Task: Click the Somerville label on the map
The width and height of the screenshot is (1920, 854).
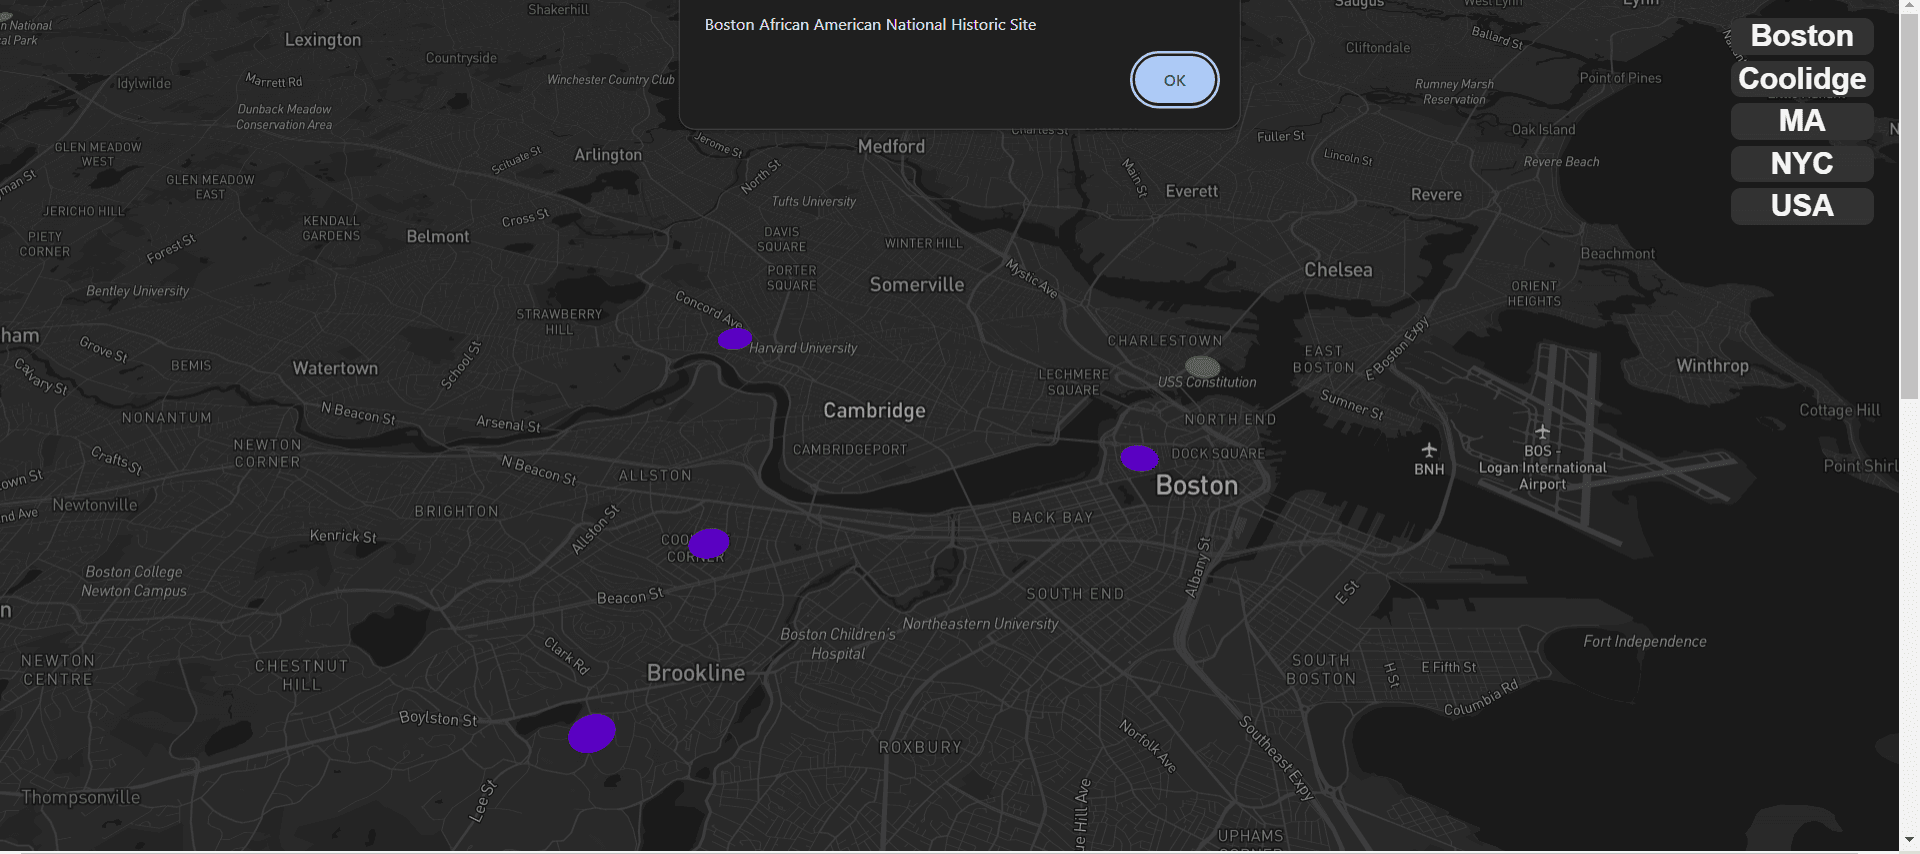Action: click(x=916, y=285)
